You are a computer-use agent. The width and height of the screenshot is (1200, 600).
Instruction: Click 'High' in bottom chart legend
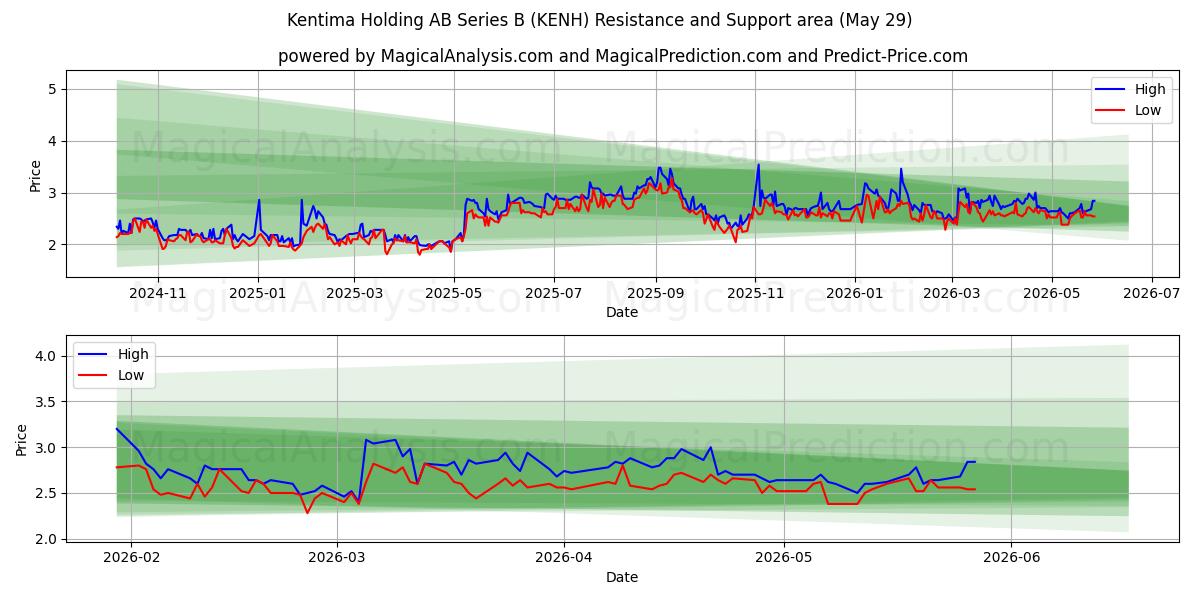click(132, 354)
